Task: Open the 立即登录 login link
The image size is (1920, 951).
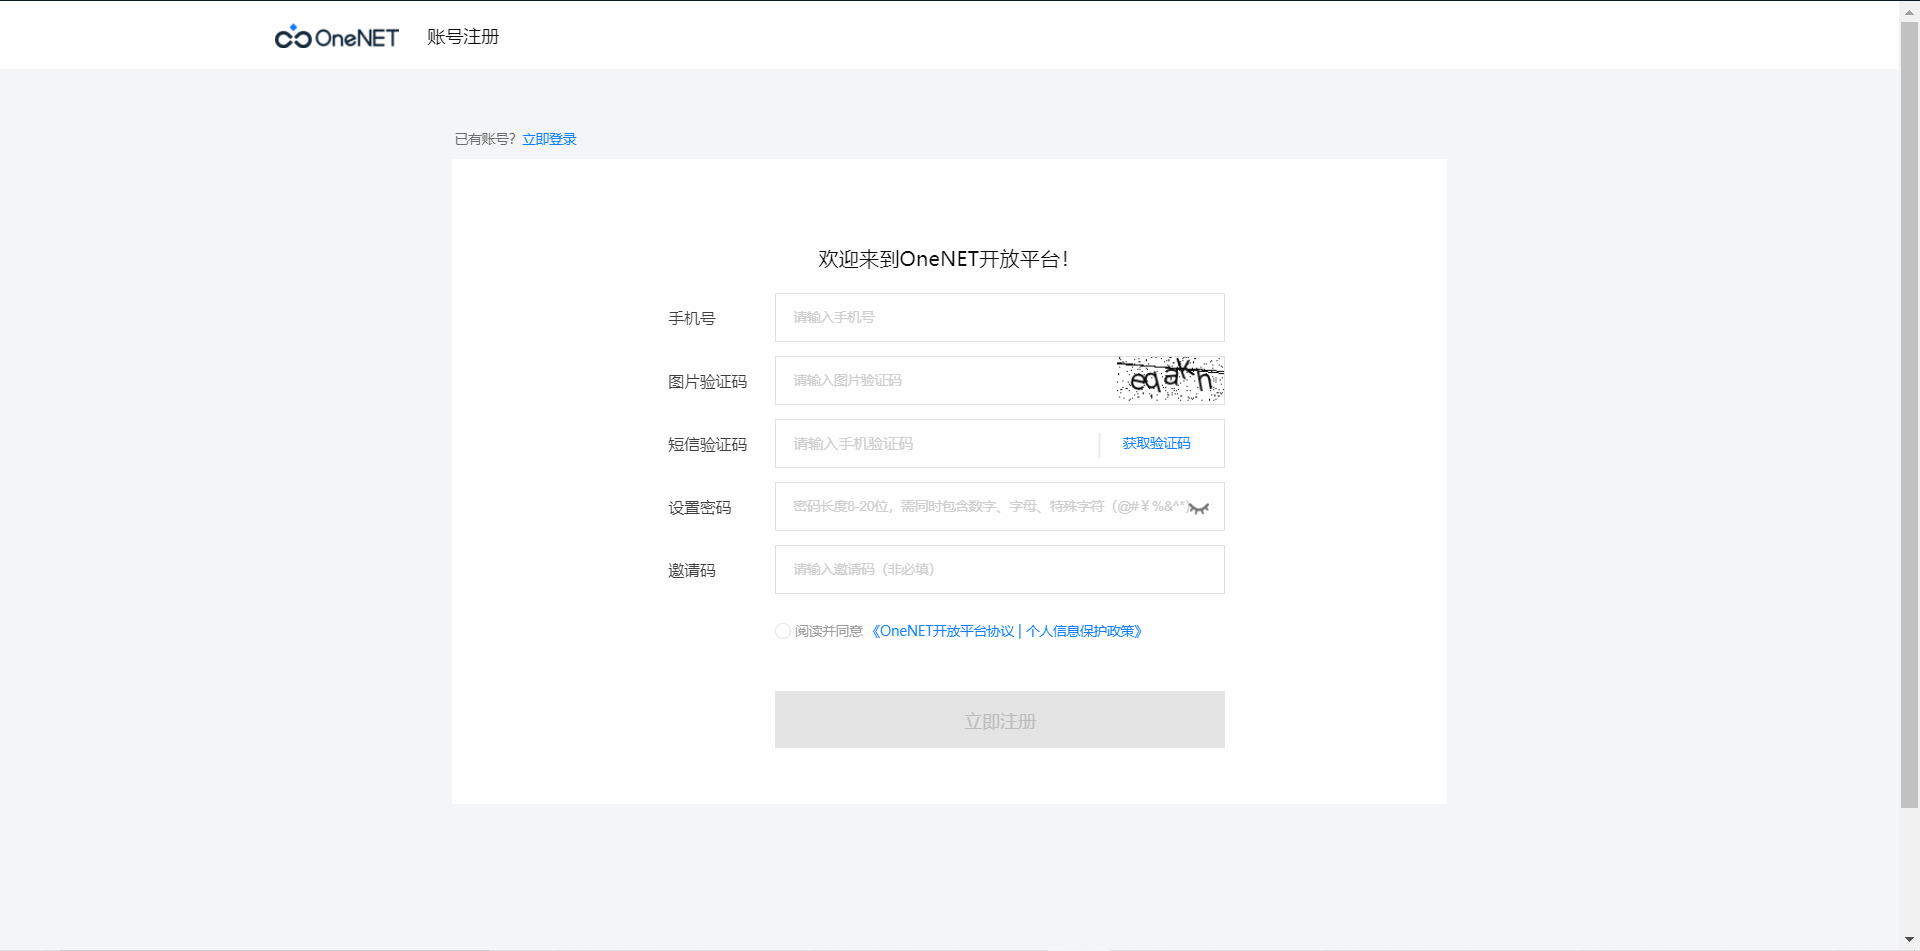Action: (x=549, y=139)
